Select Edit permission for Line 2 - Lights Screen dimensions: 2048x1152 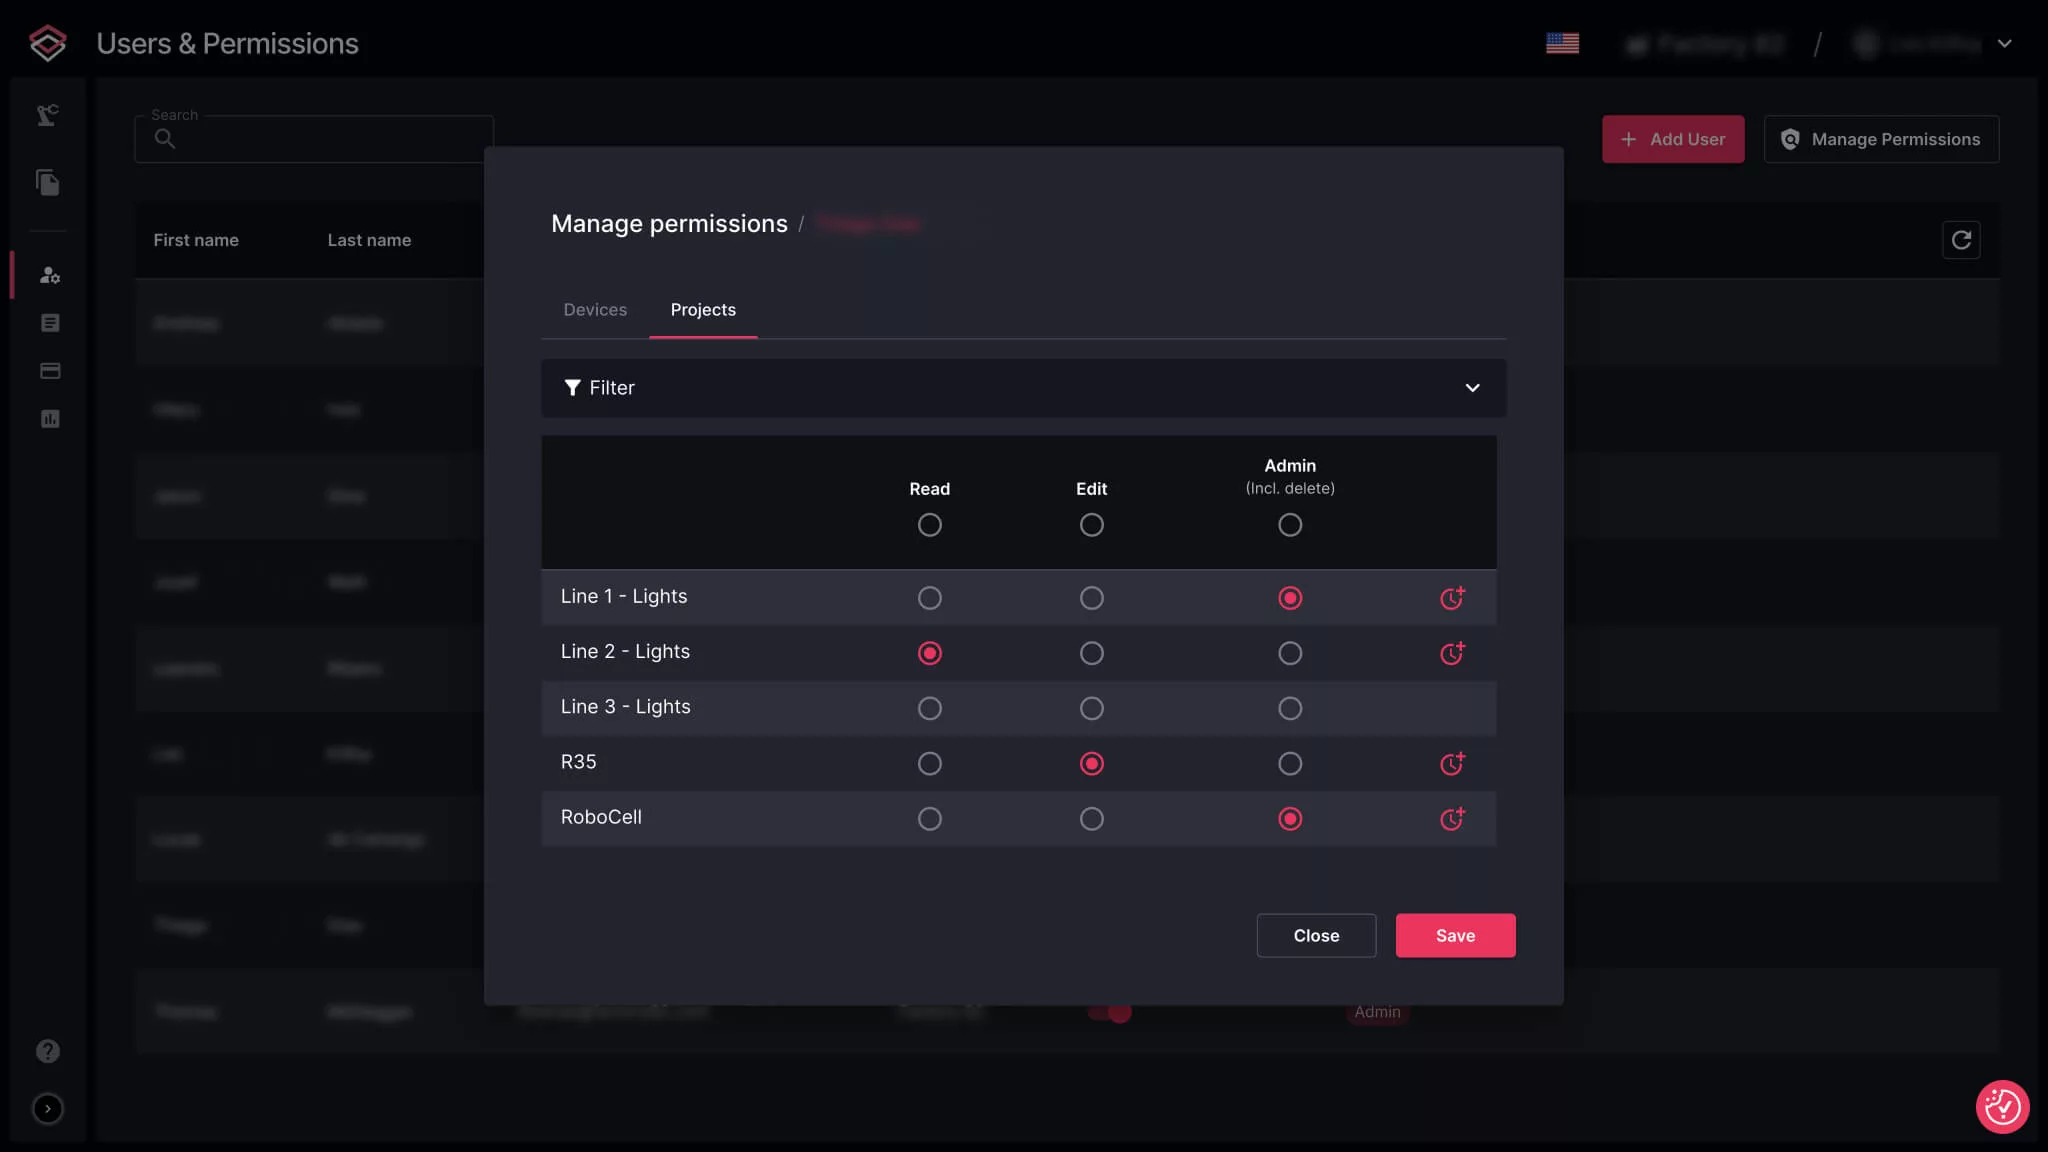[x=1091, y=653]
